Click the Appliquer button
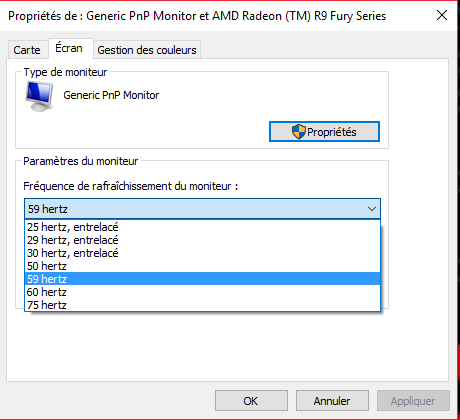Viewport: 460px width, 420px height. pyautogui.click(x=413, y=401)
